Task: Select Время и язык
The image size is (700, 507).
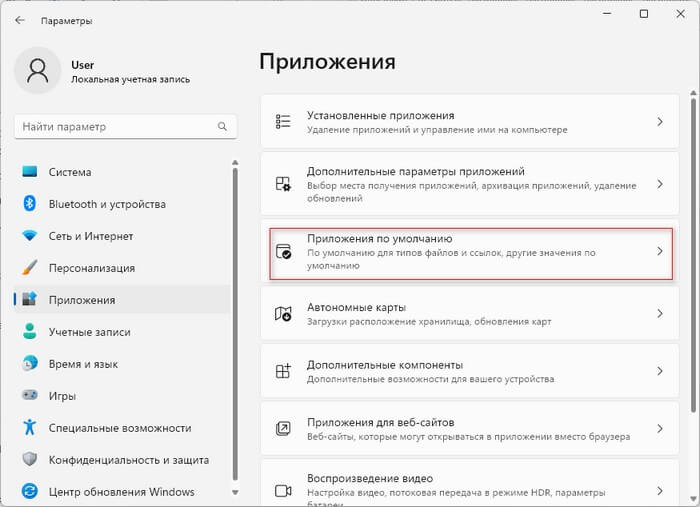Action: [x=122, y=364]
